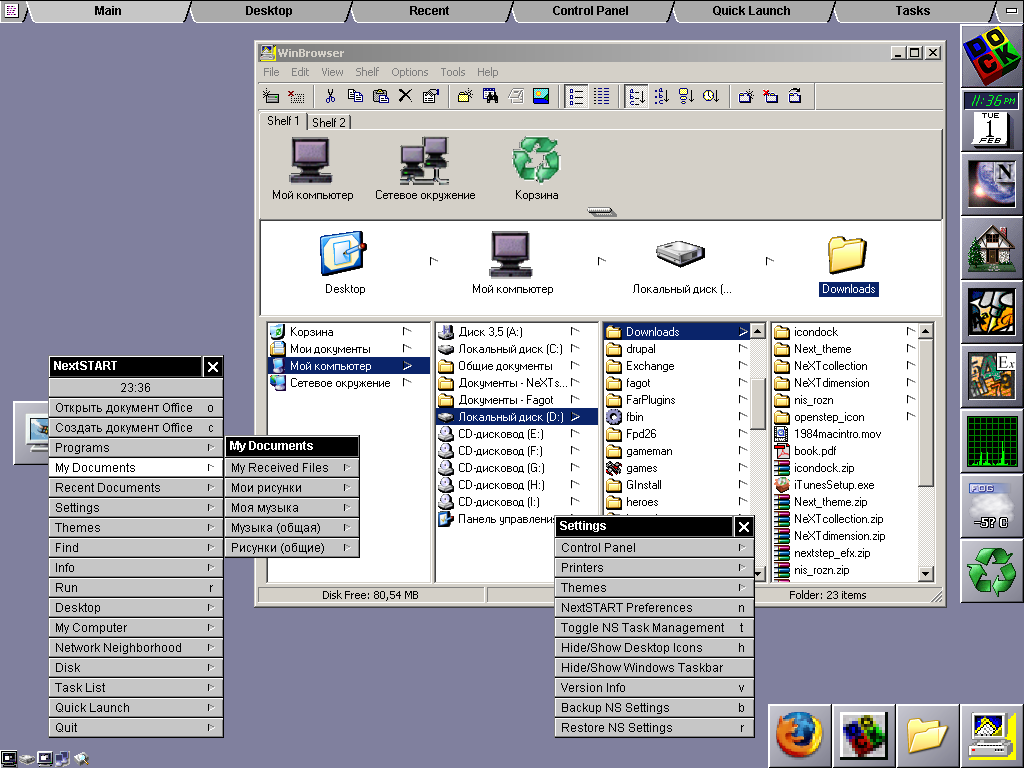Select the Мой компьютер icon on the shelf
The width and height of the screenshot is (1024, 768).
[312, 161]
